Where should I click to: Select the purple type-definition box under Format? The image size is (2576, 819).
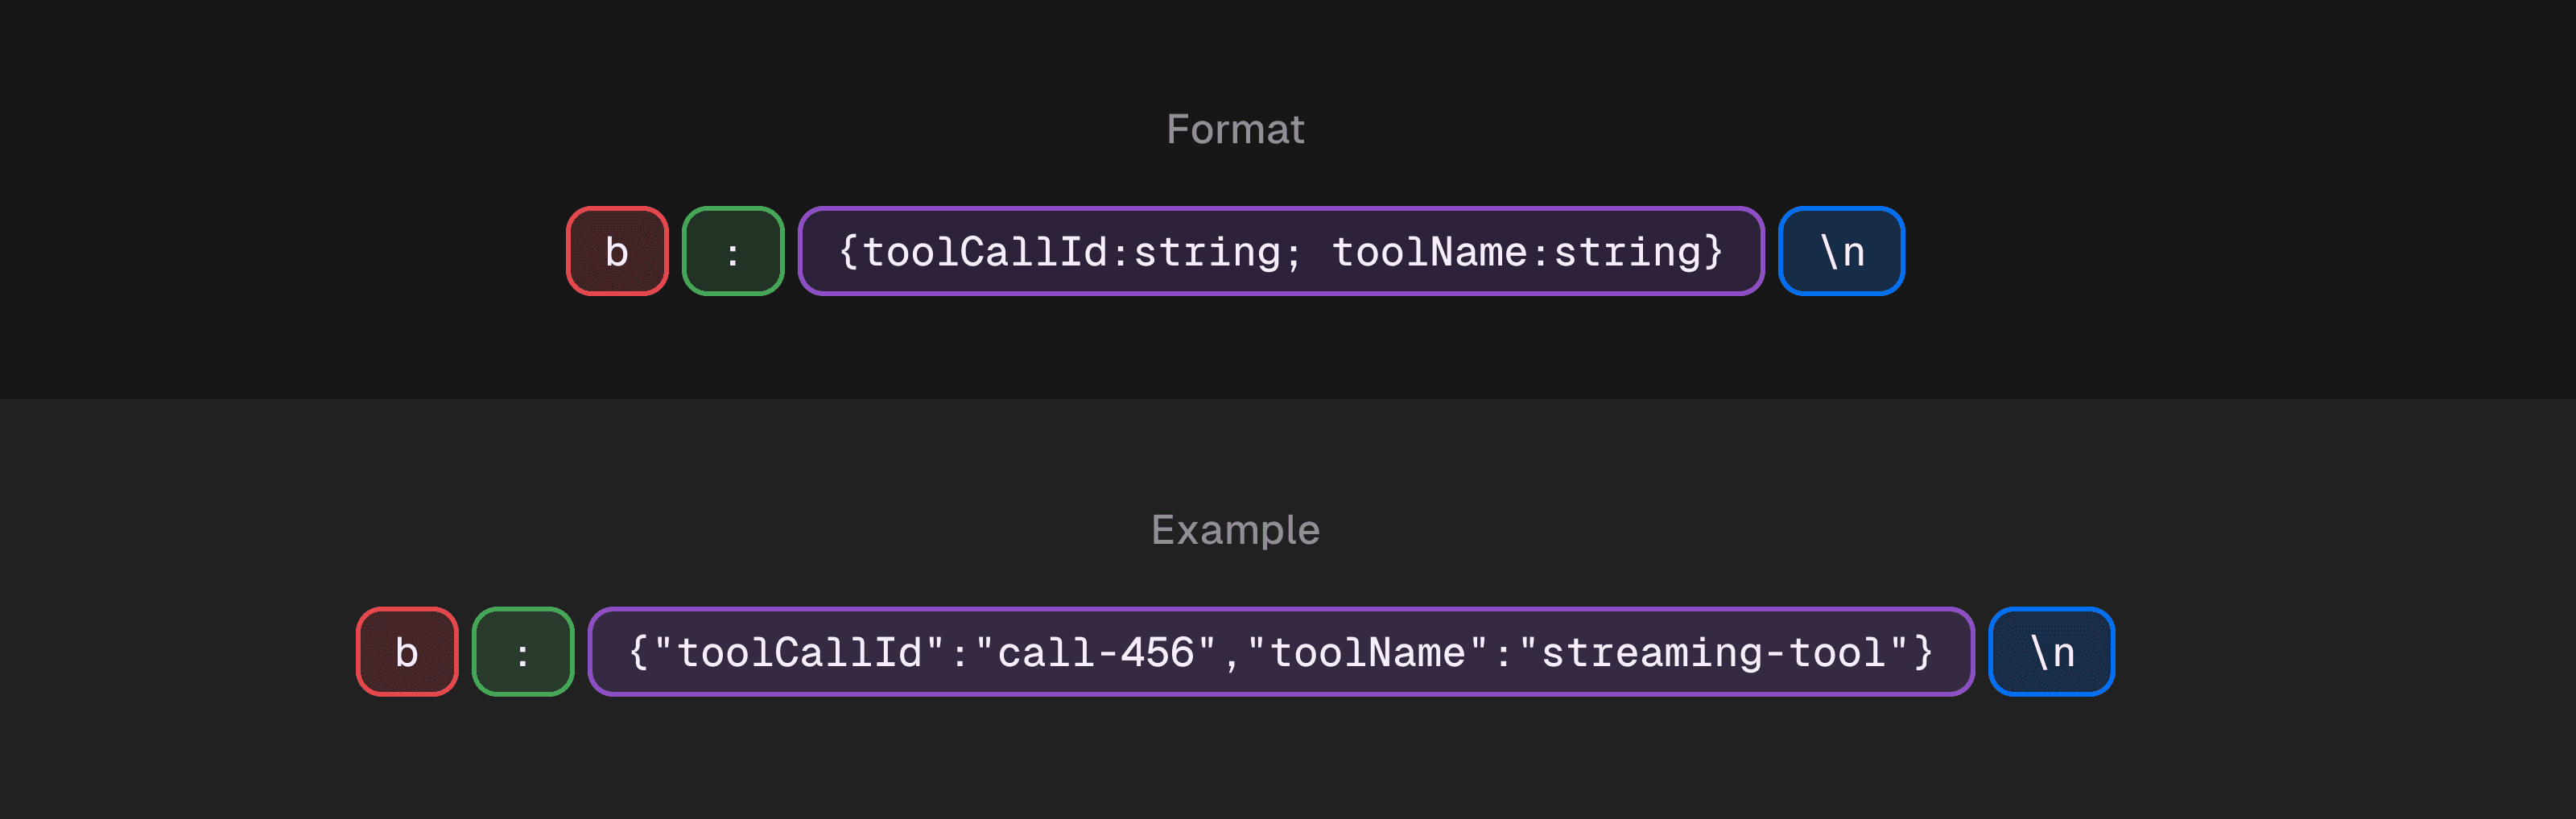tap(1281, 251)
